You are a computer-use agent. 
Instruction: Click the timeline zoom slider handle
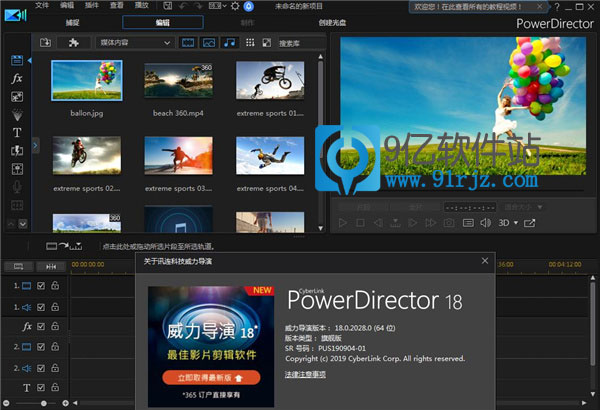tap(44, 403)
